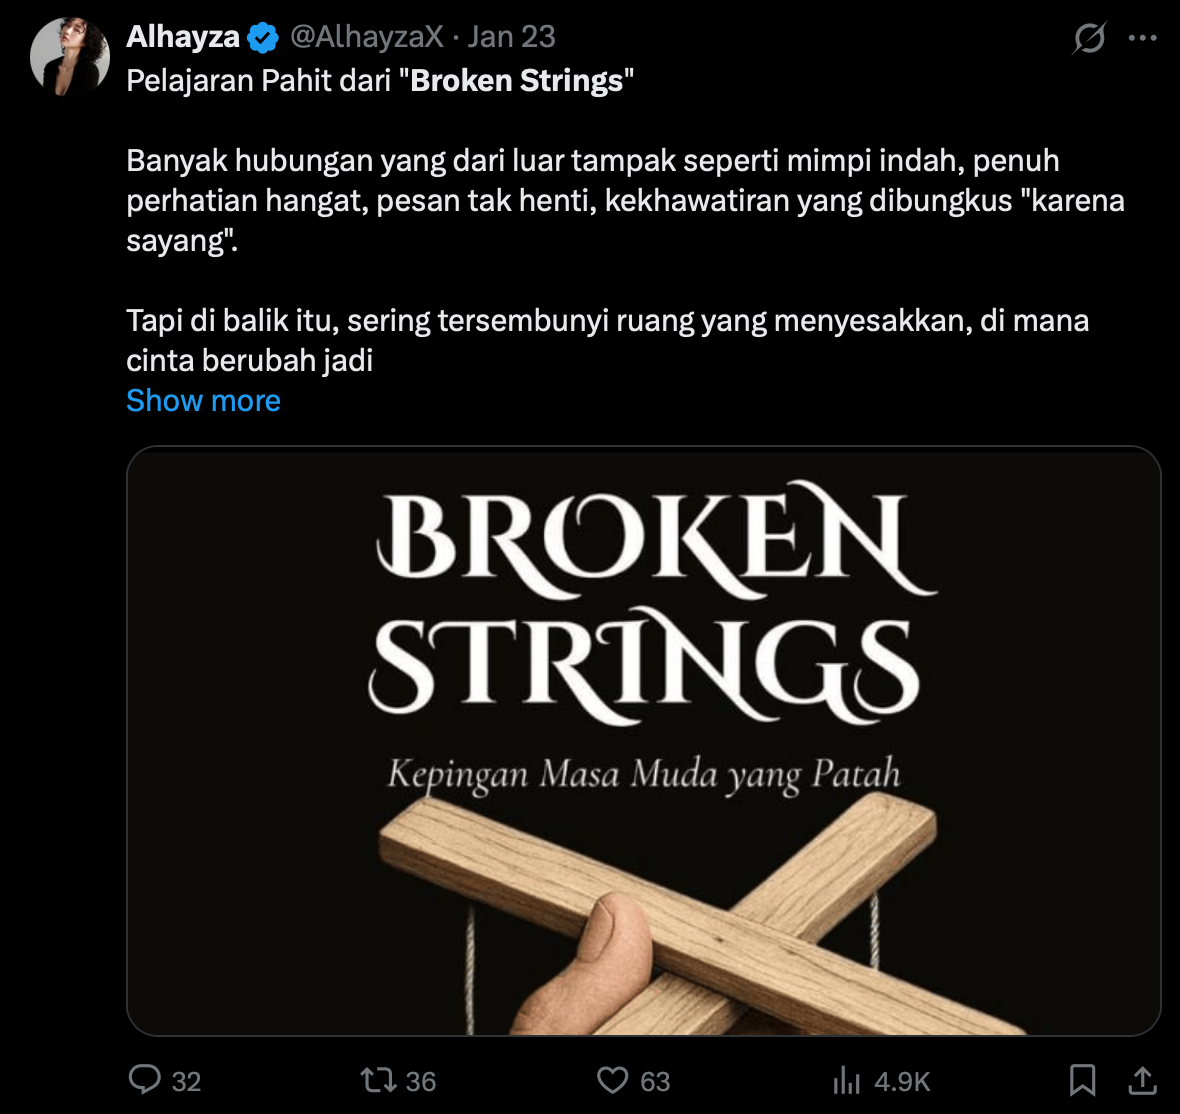Bookmark this post
This screenshot has width=1180, height=1114.
click(1082, 1080)
